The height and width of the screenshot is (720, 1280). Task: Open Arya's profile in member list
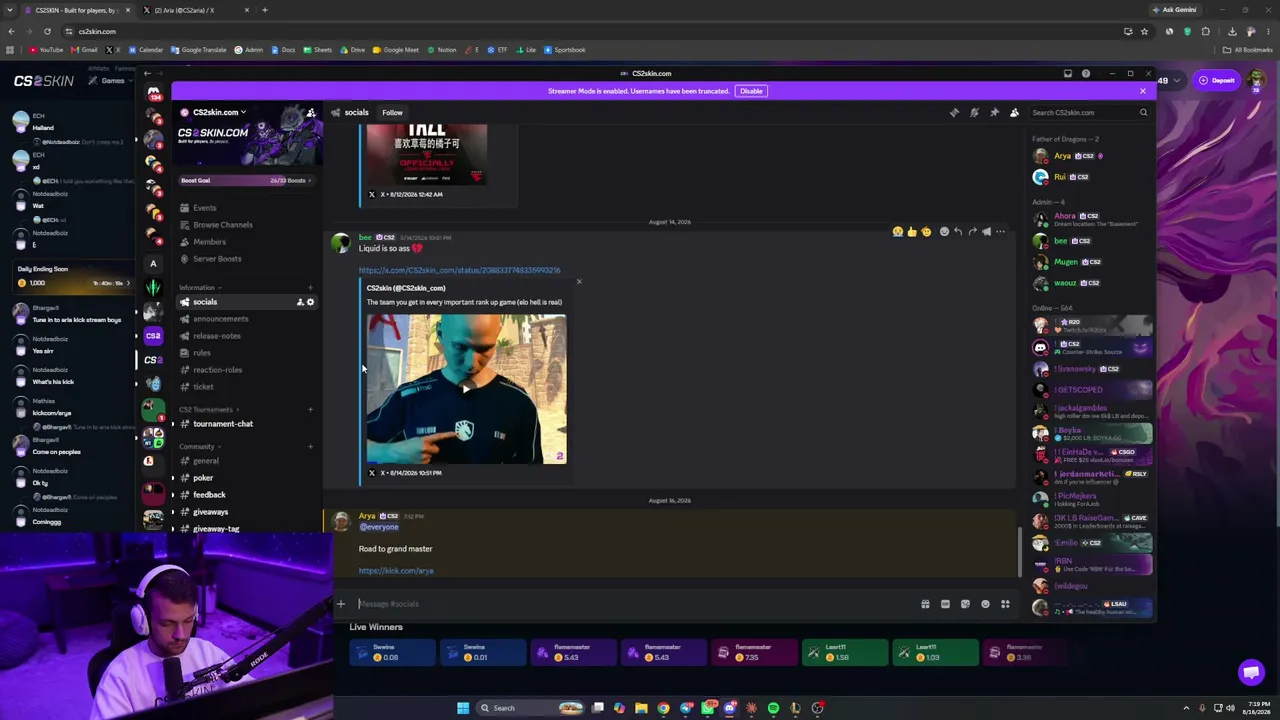(x=1092, y=156)
